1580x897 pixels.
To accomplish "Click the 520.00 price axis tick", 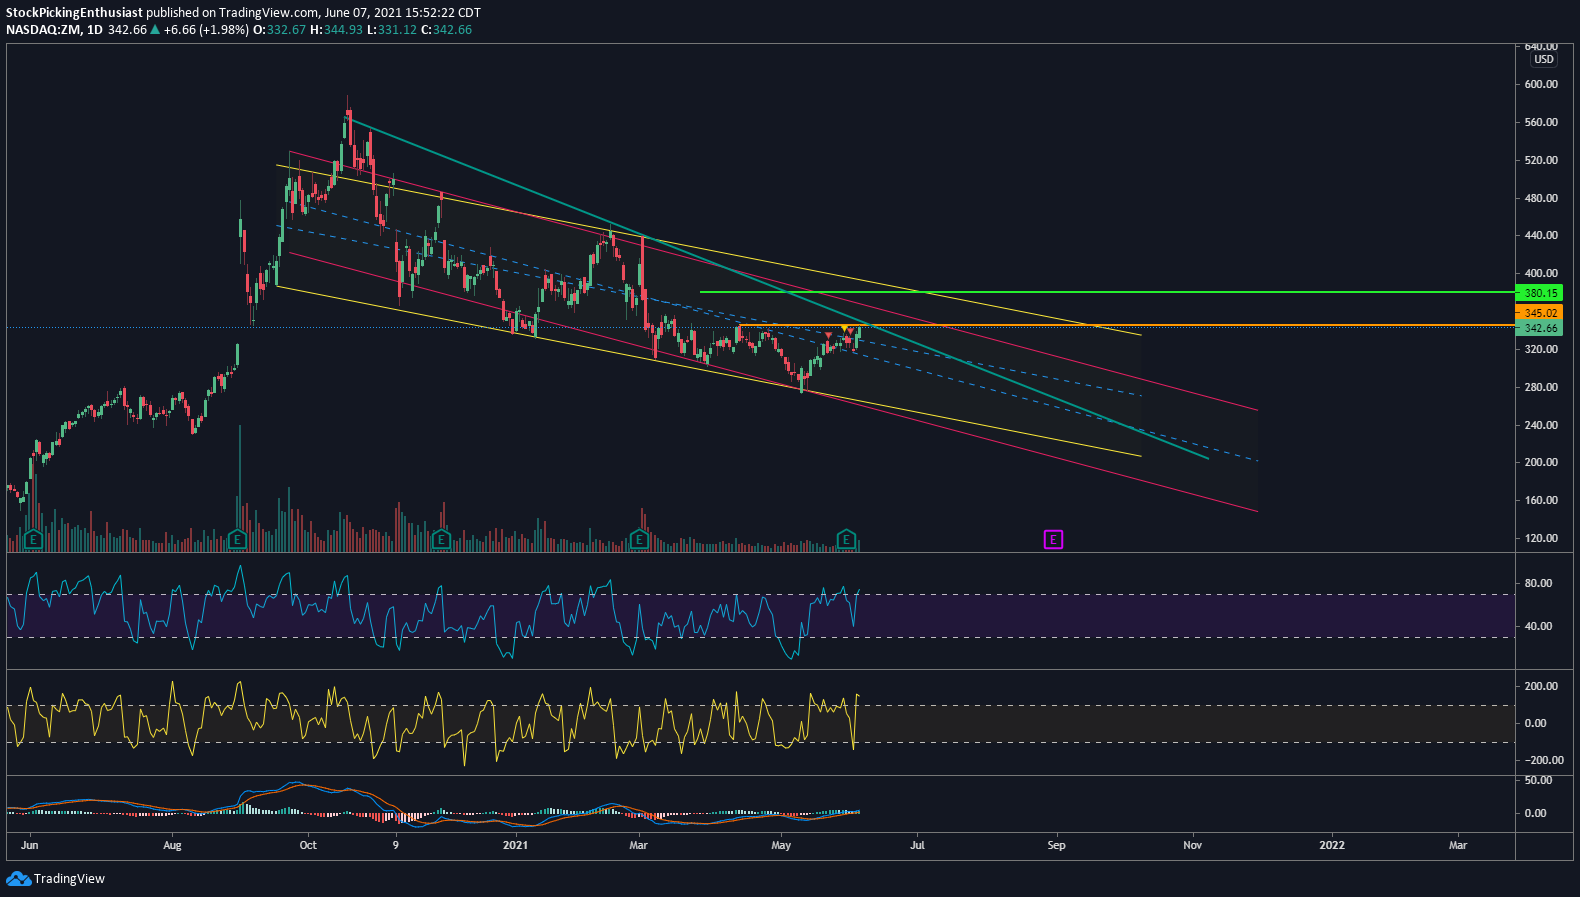I will pos(1541,160).
